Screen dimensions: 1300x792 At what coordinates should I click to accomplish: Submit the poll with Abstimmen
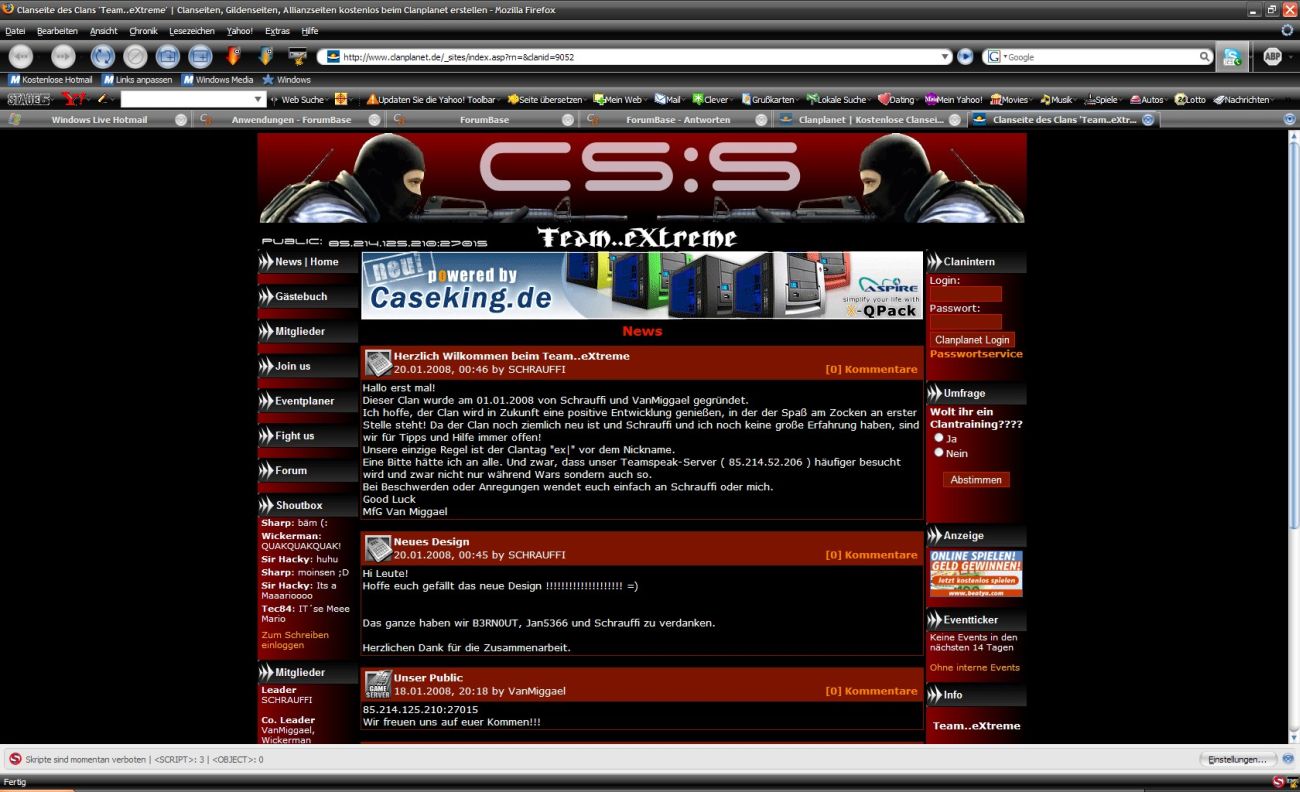(976, 480)
